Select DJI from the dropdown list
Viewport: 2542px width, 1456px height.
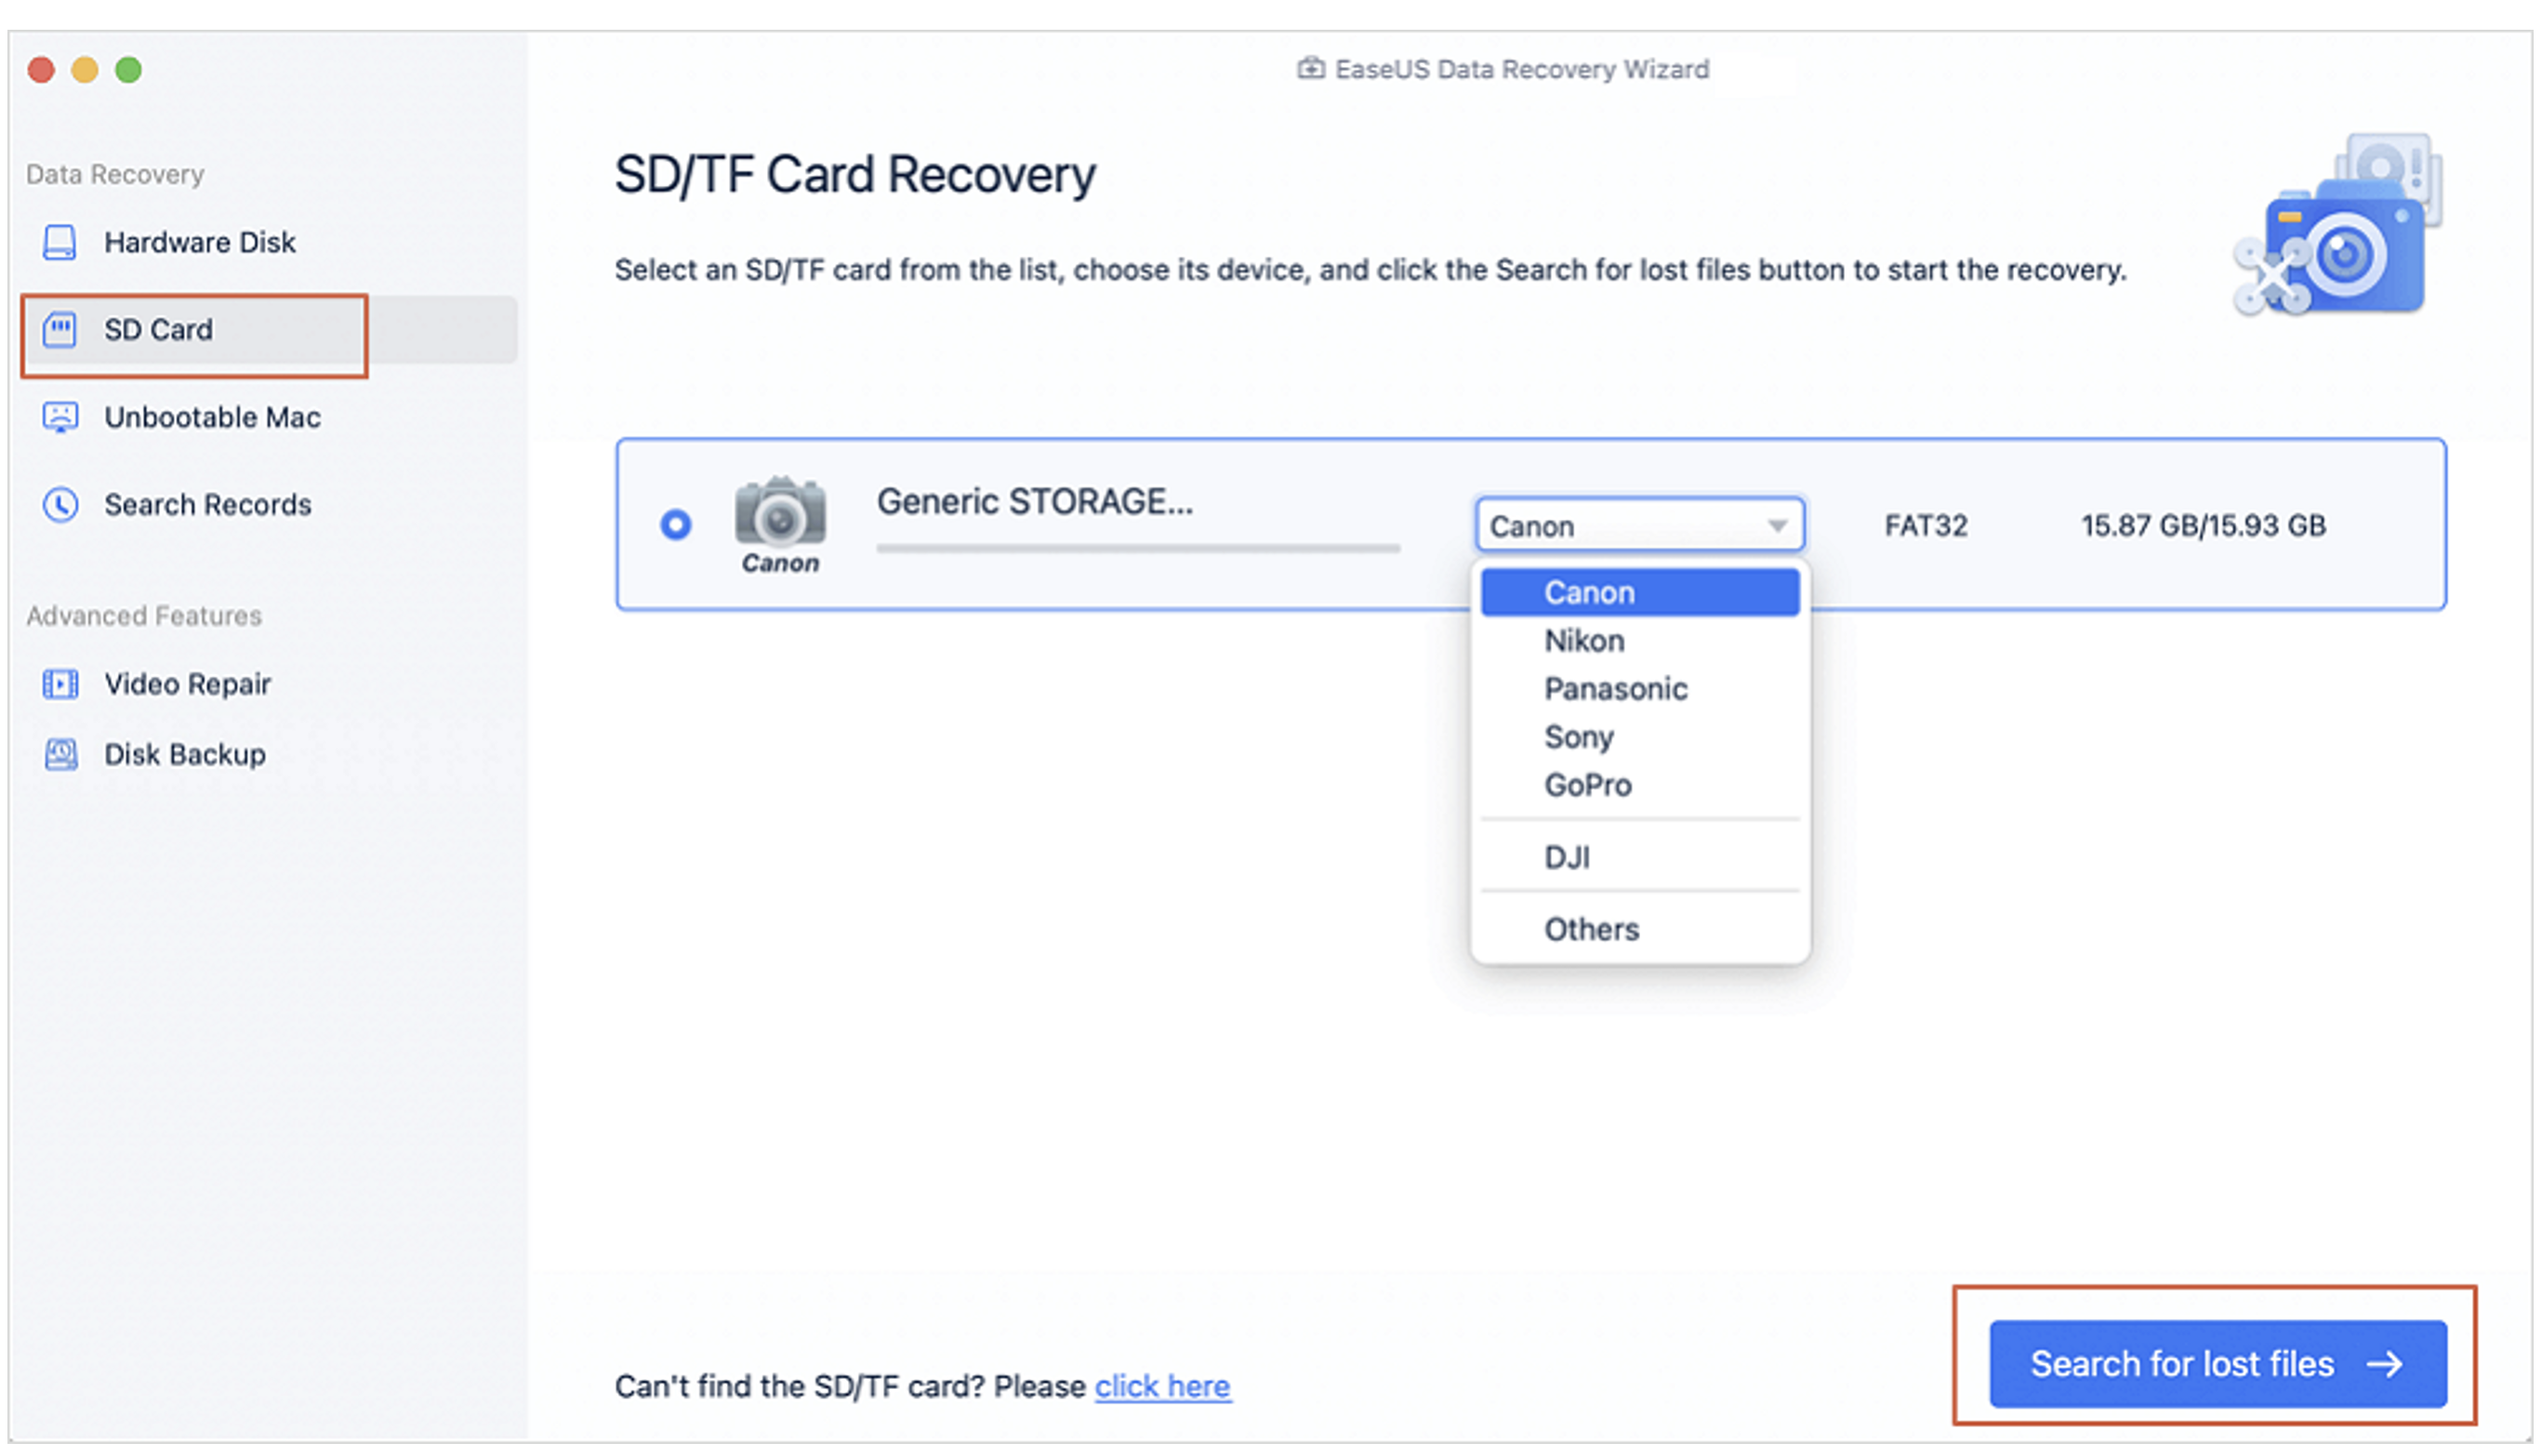(1566, 855)
